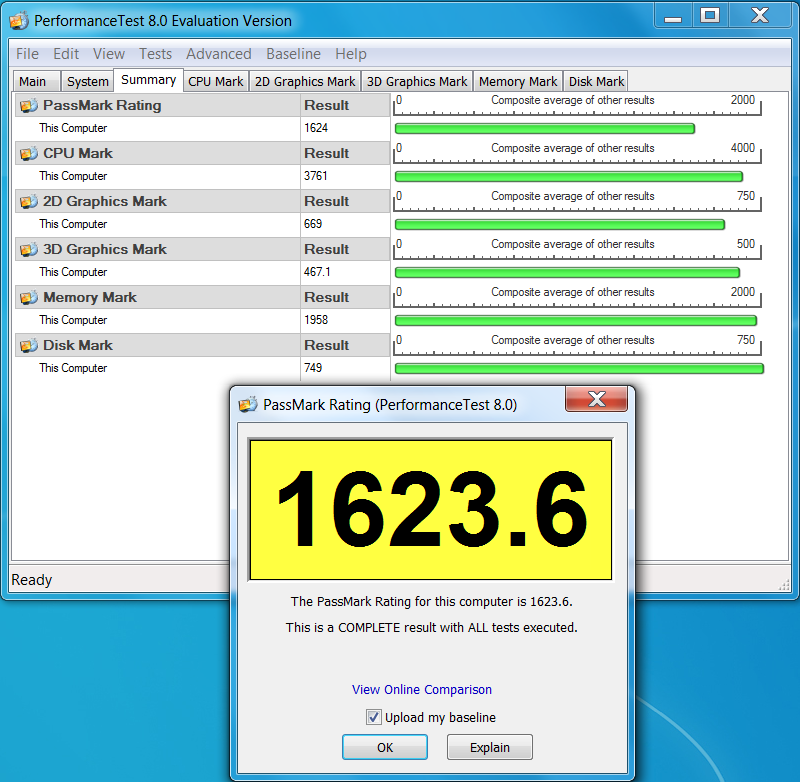
Task: Click This Computer under 3D Graphics Mark
Action: (73, 272)
